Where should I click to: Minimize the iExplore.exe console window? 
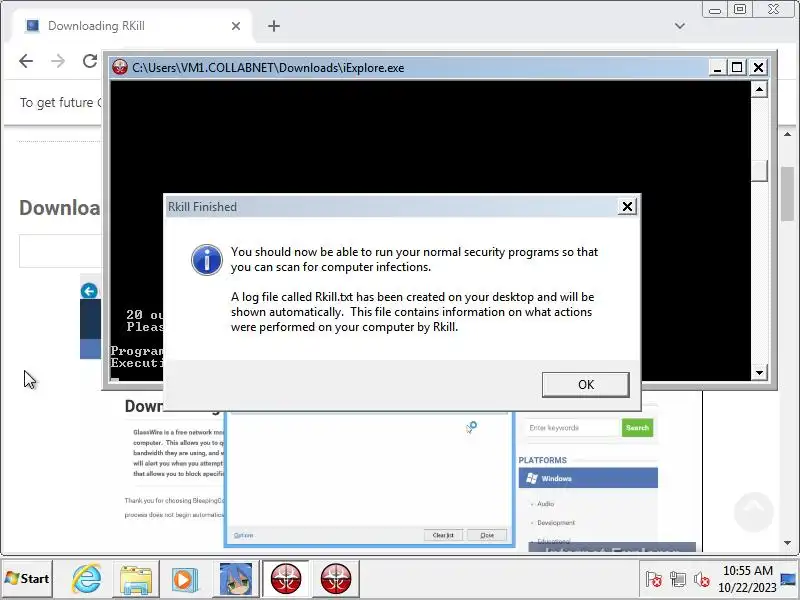(717, 67)
